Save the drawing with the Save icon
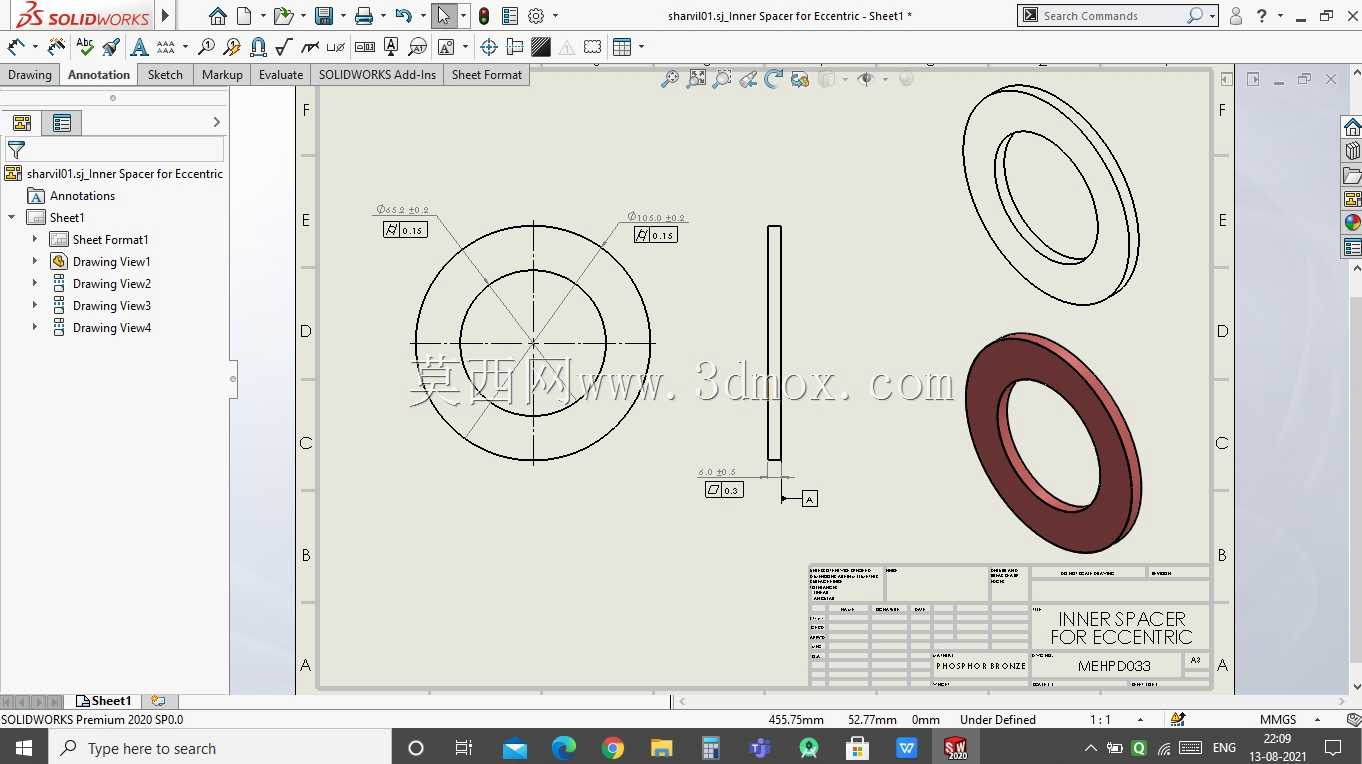This screenshot has width=1362, height=764. tap(324, 16)
